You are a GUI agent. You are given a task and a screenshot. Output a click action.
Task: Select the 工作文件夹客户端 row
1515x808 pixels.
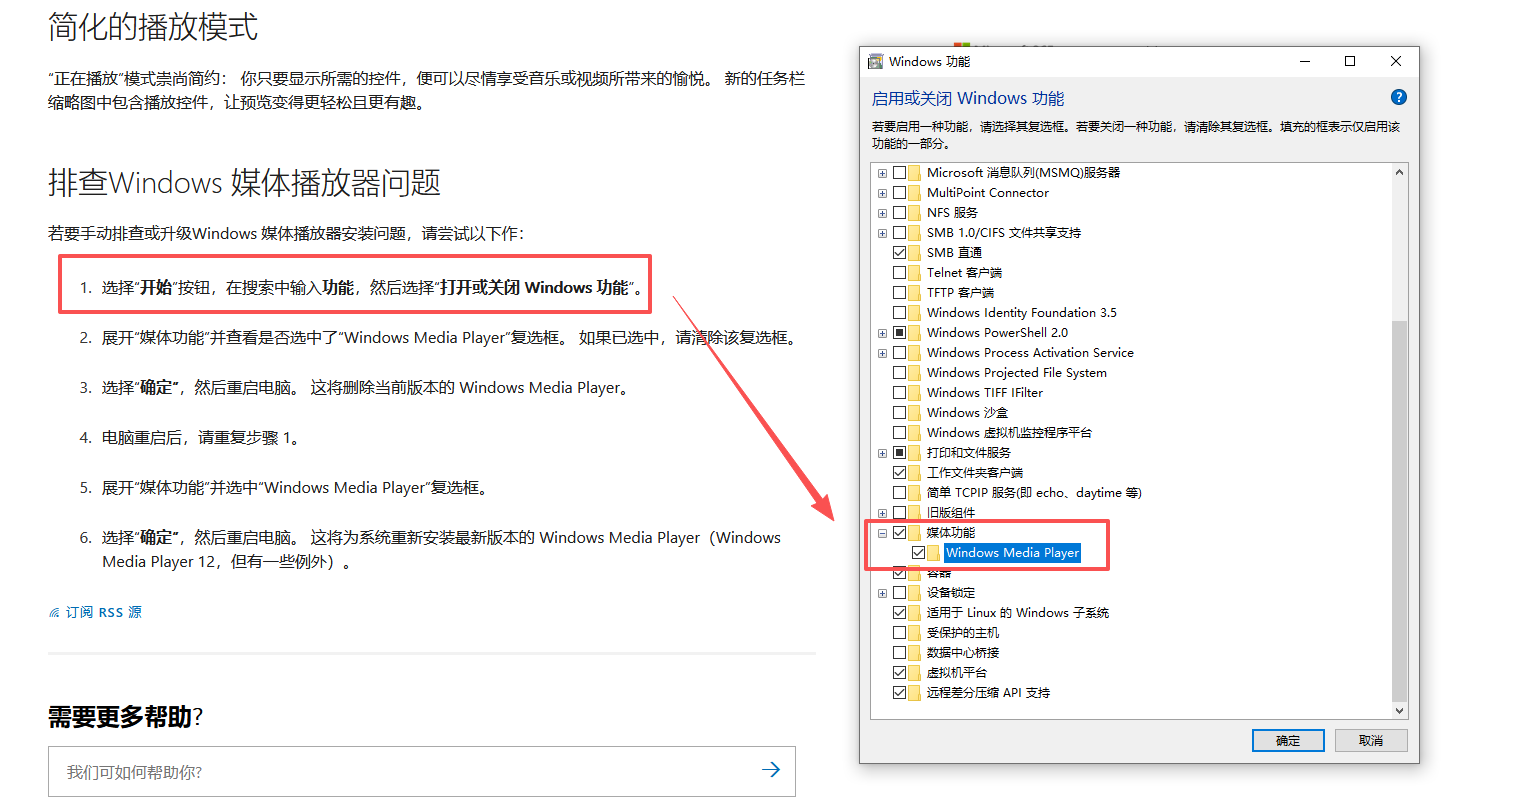[975, 473]
